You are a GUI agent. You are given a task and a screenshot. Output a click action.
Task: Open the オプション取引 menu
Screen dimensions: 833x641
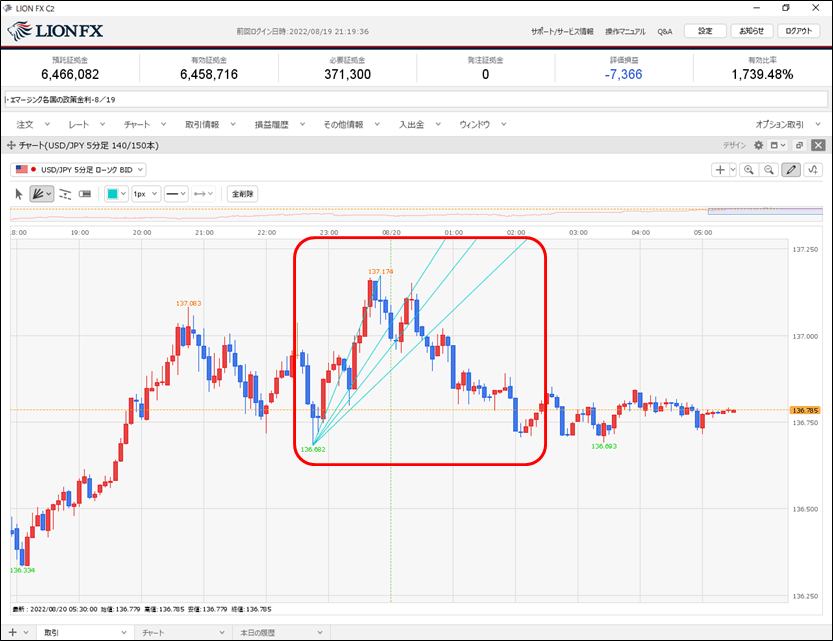[x=788, y=125]
